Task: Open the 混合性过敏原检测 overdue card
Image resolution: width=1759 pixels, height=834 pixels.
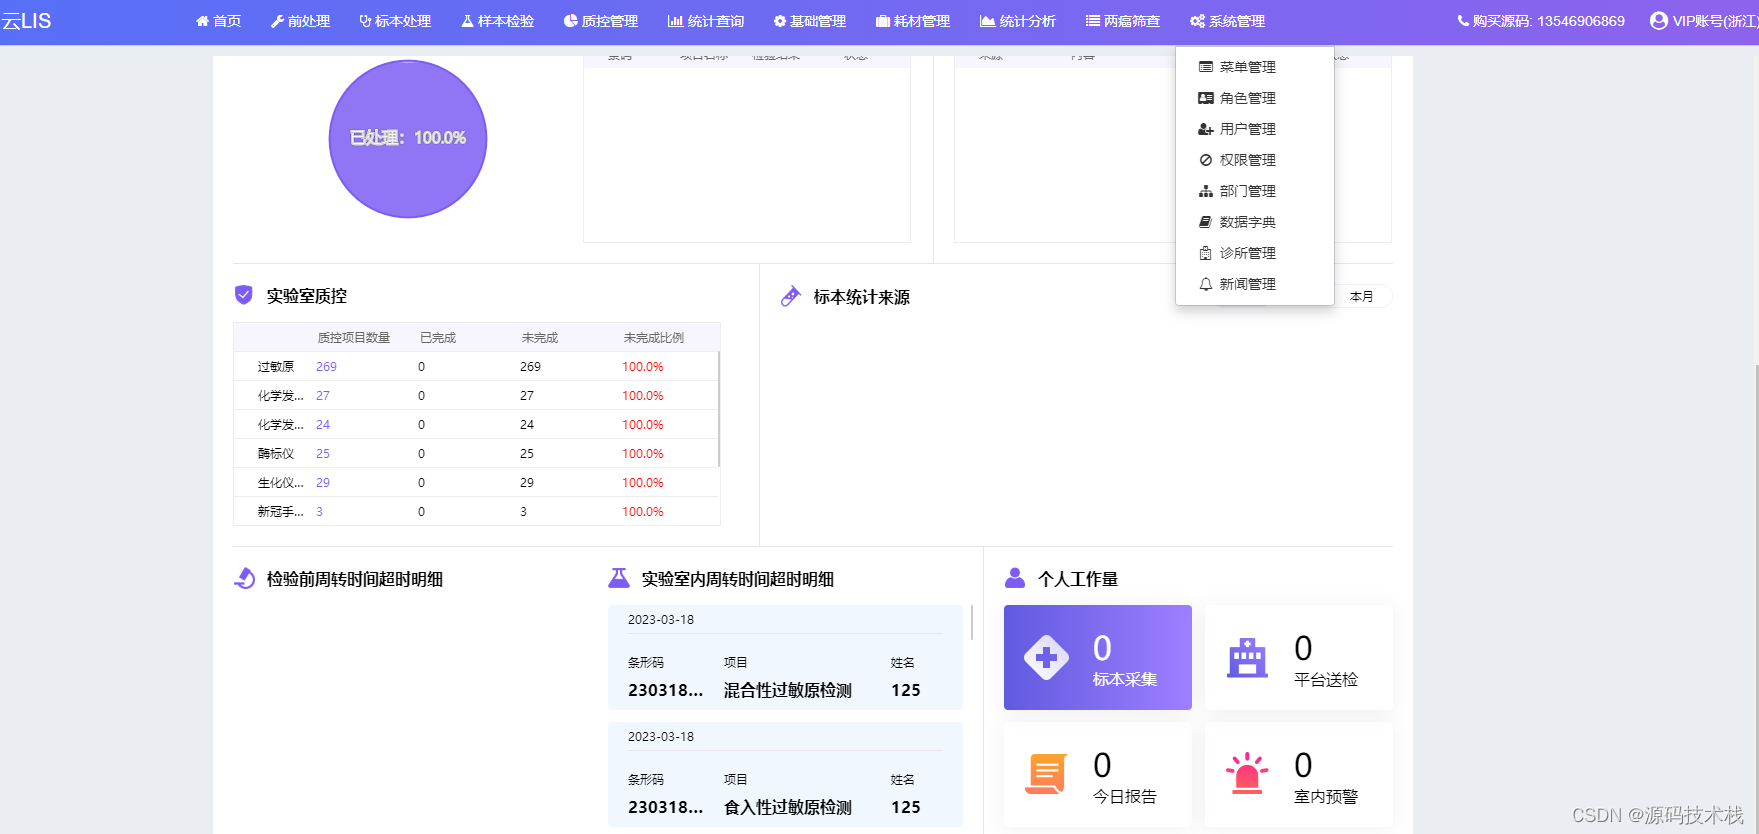Action: [785, 657]
